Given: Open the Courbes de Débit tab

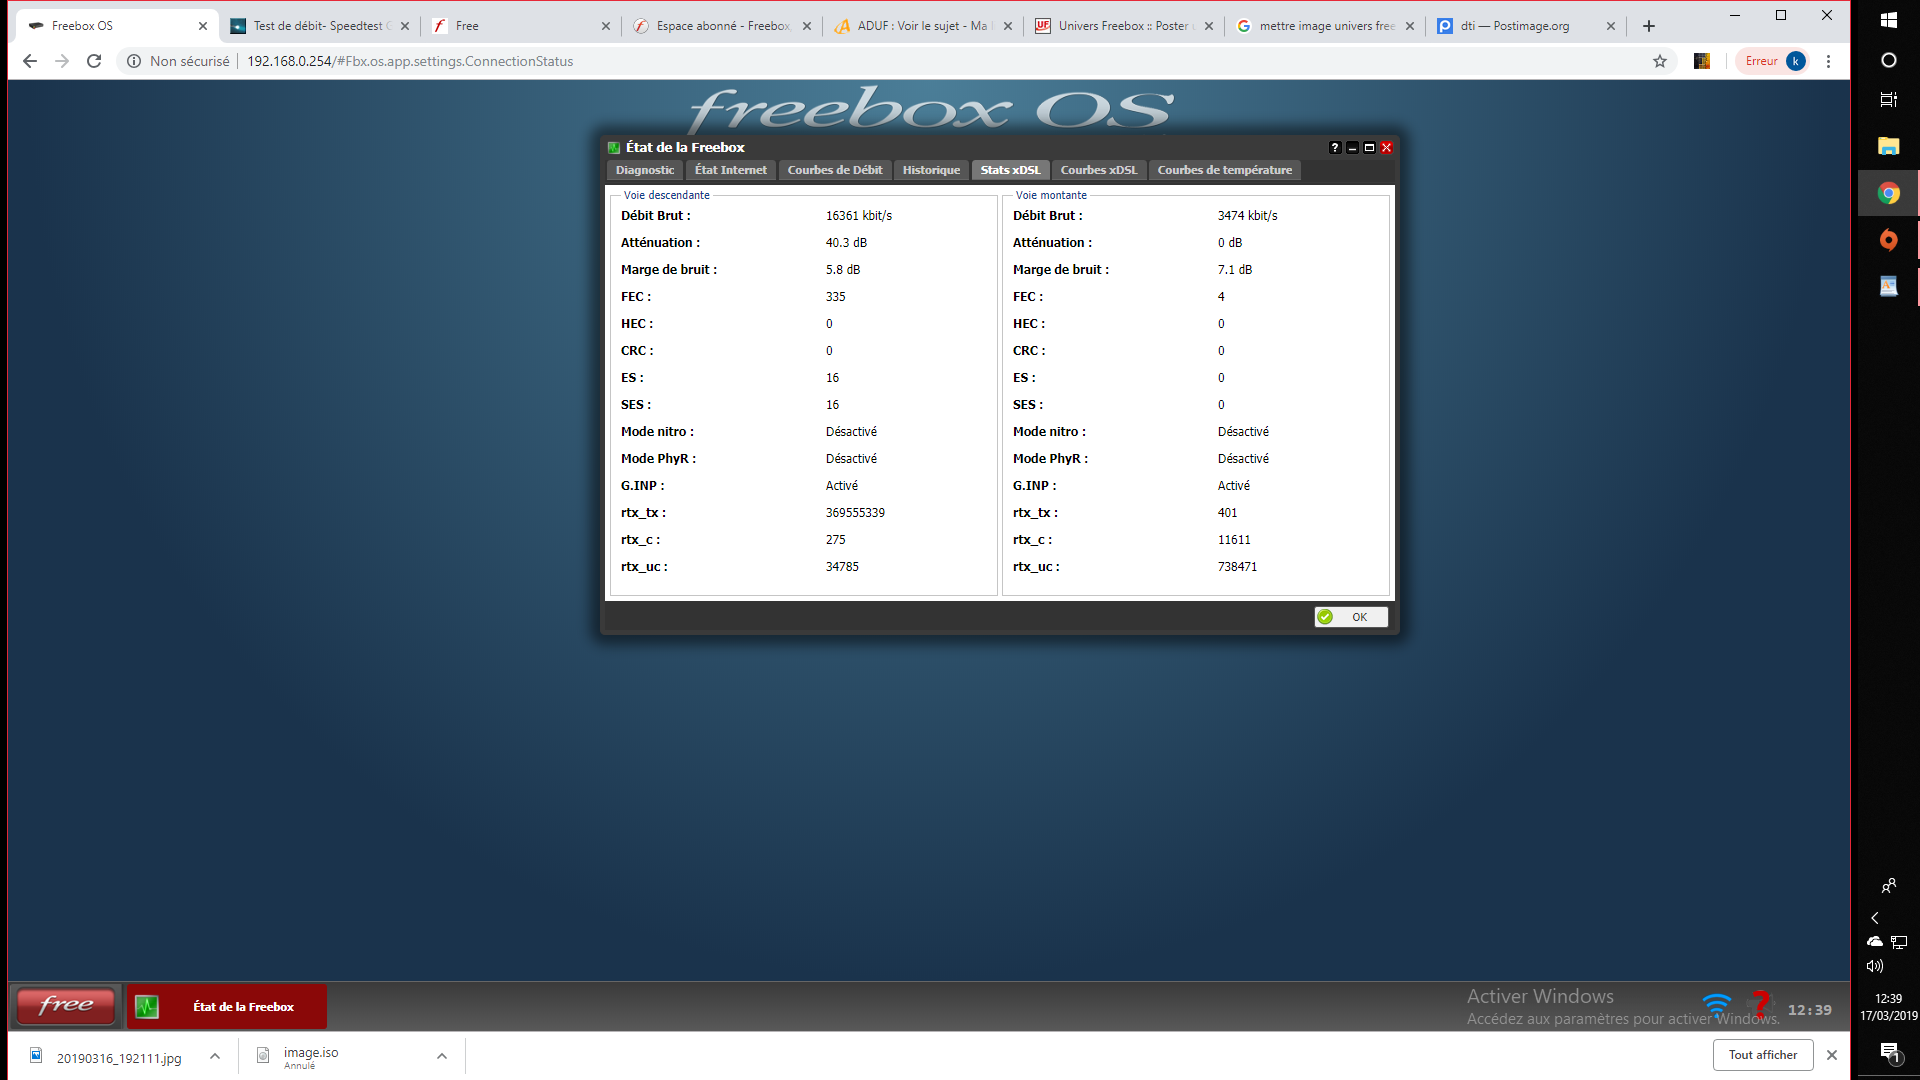Looking at the screenshot, I should 834,170.
